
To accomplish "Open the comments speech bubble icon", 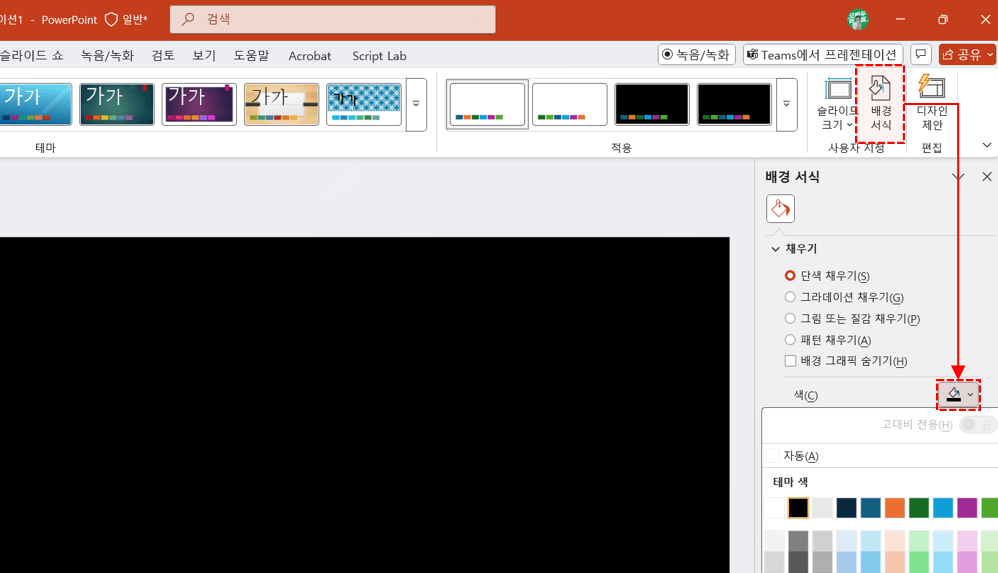I will click(921, 55).
